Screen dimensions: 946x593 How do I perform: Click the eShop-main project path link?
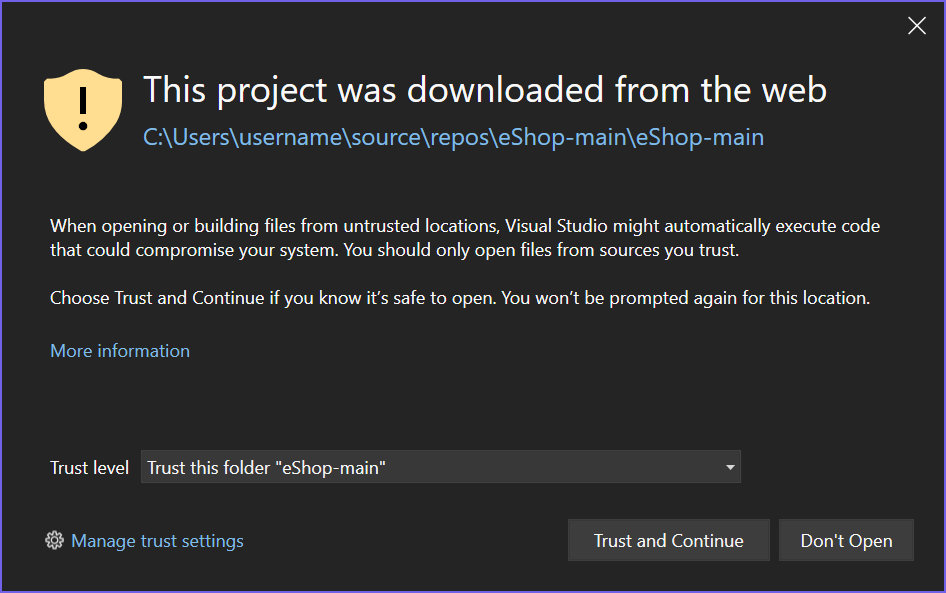coord(453,137)
